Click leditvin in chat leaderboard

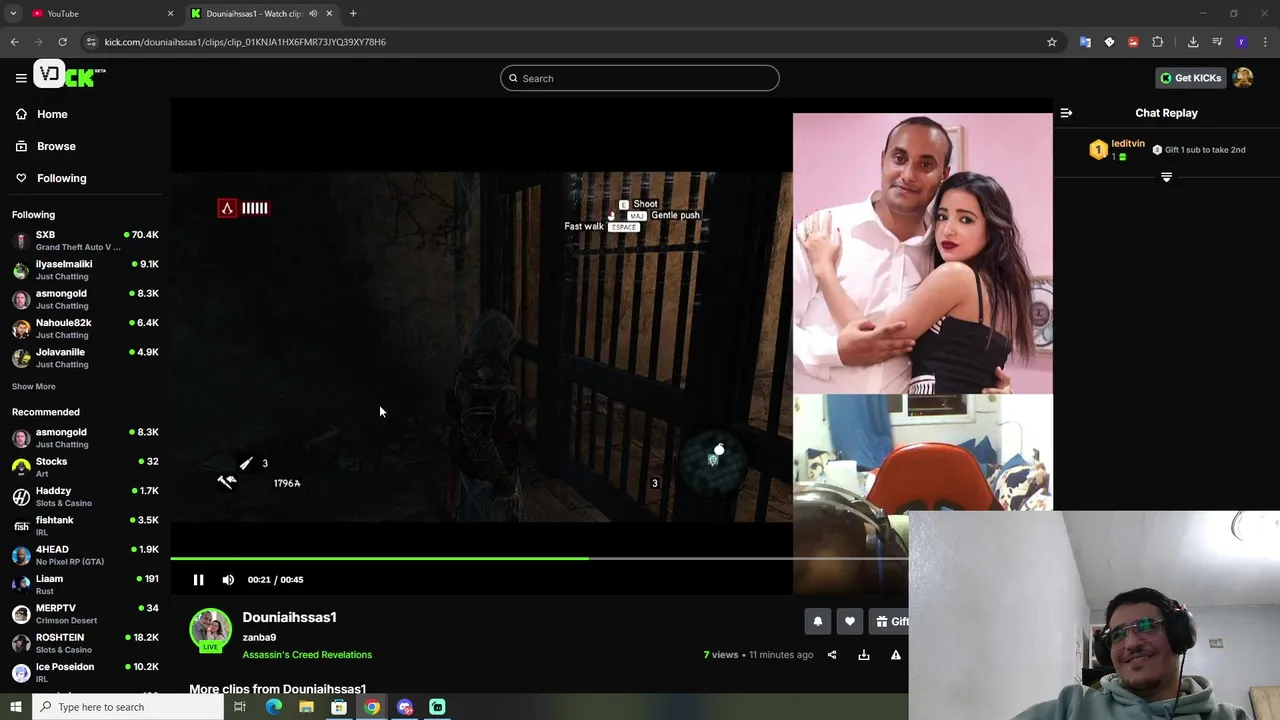coord(1128,144)
